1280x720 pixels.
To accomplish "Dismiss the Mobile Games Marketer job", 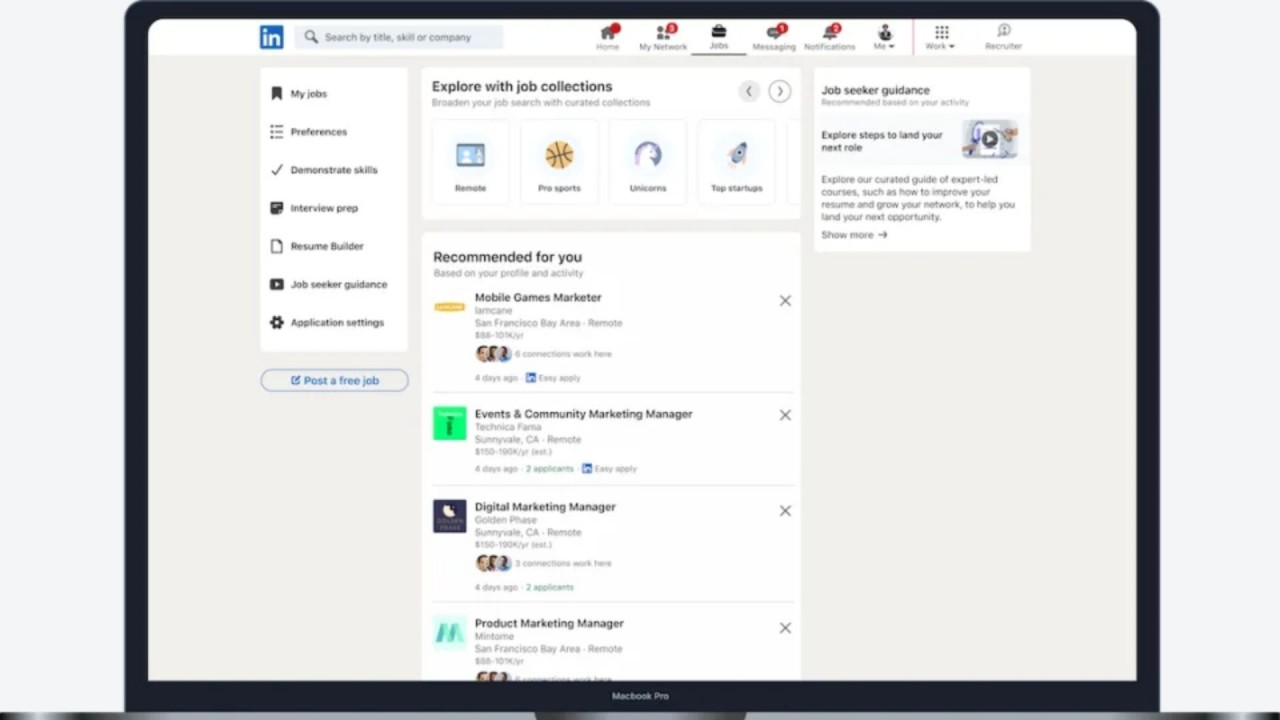I will (x=785, y=301).
